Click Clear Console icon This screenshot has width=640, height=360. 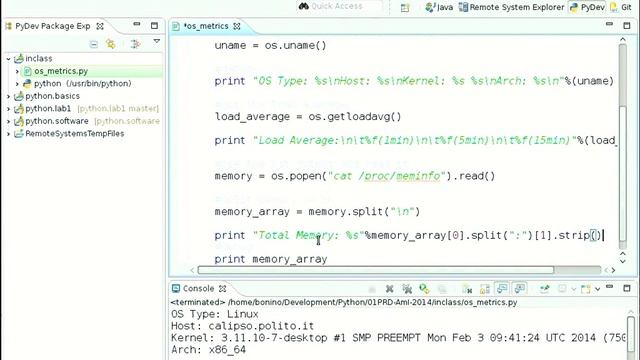[x=467, y=289]
